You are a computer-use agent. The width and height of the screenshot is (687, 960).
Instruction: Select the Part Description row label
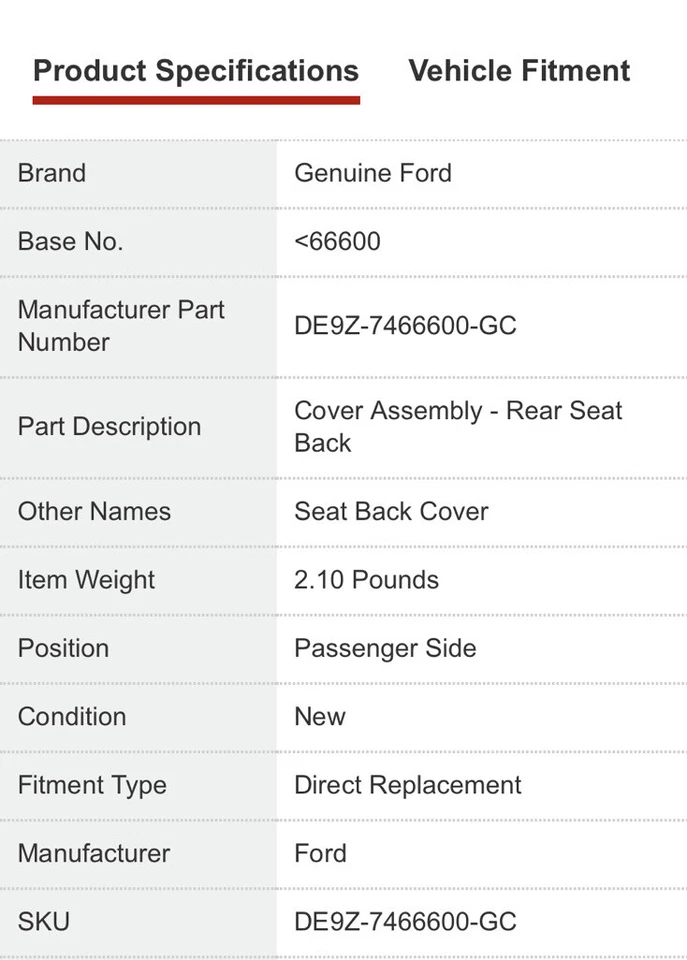[109, 426]
